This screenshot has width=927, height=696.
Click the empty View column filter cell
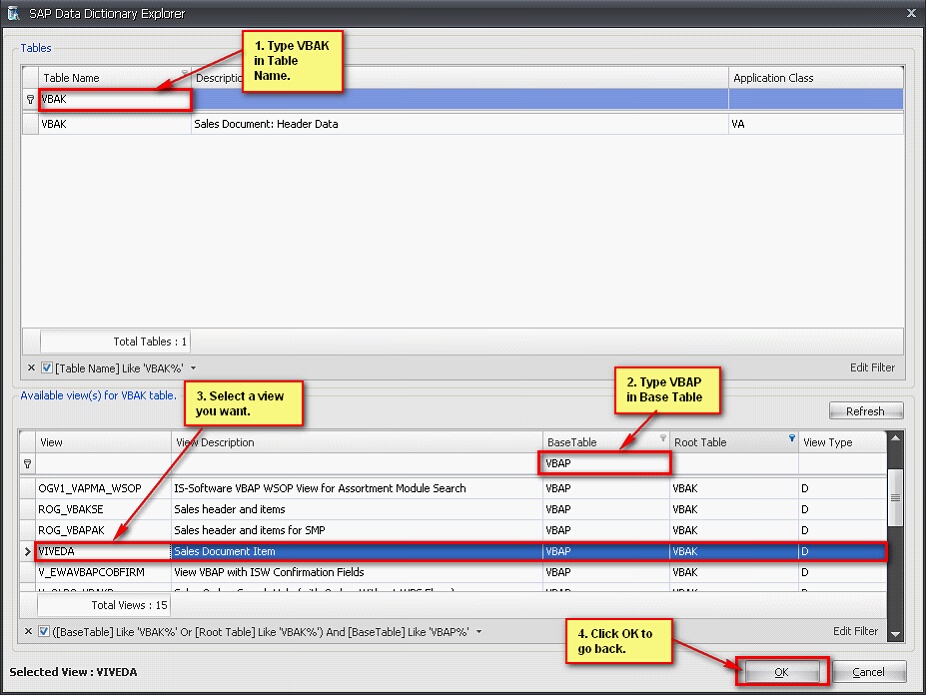pyautogui.click(x=103, y=464)
